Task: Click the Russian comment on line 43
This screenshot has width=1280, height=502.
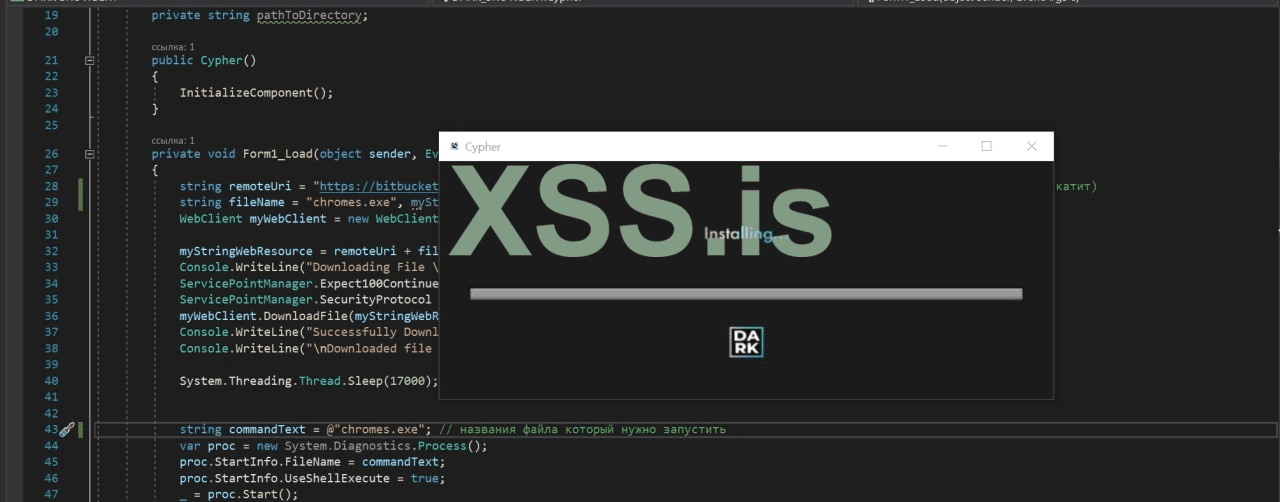Action: tap(583, 429)
